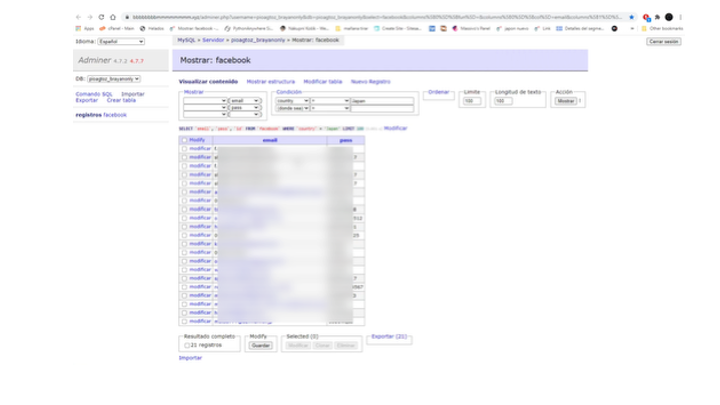This screenshot has width=720, height=405.
Task: Open the red extension icon beside the star
Action: pyautogui.click(x=646, y=17)
